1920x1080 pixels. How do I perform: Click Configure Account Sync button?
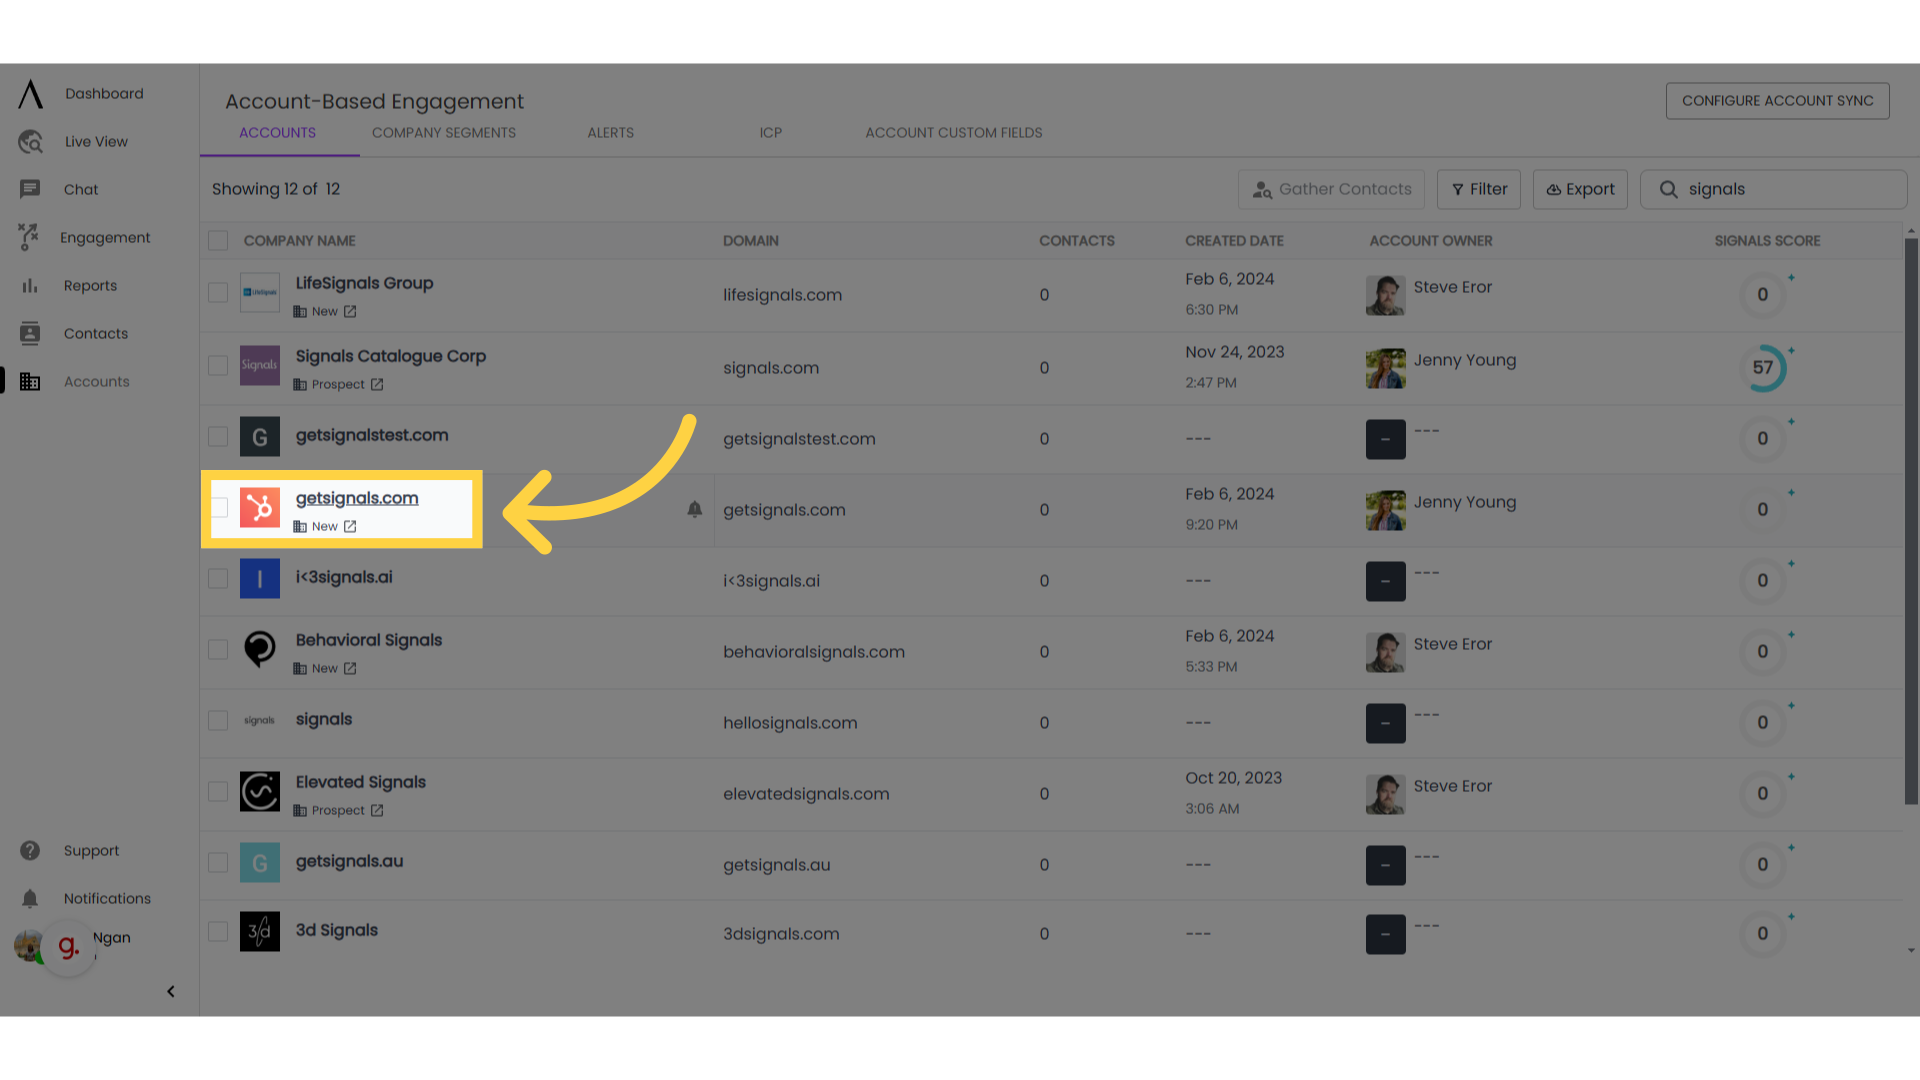(x=1778, y=100)
